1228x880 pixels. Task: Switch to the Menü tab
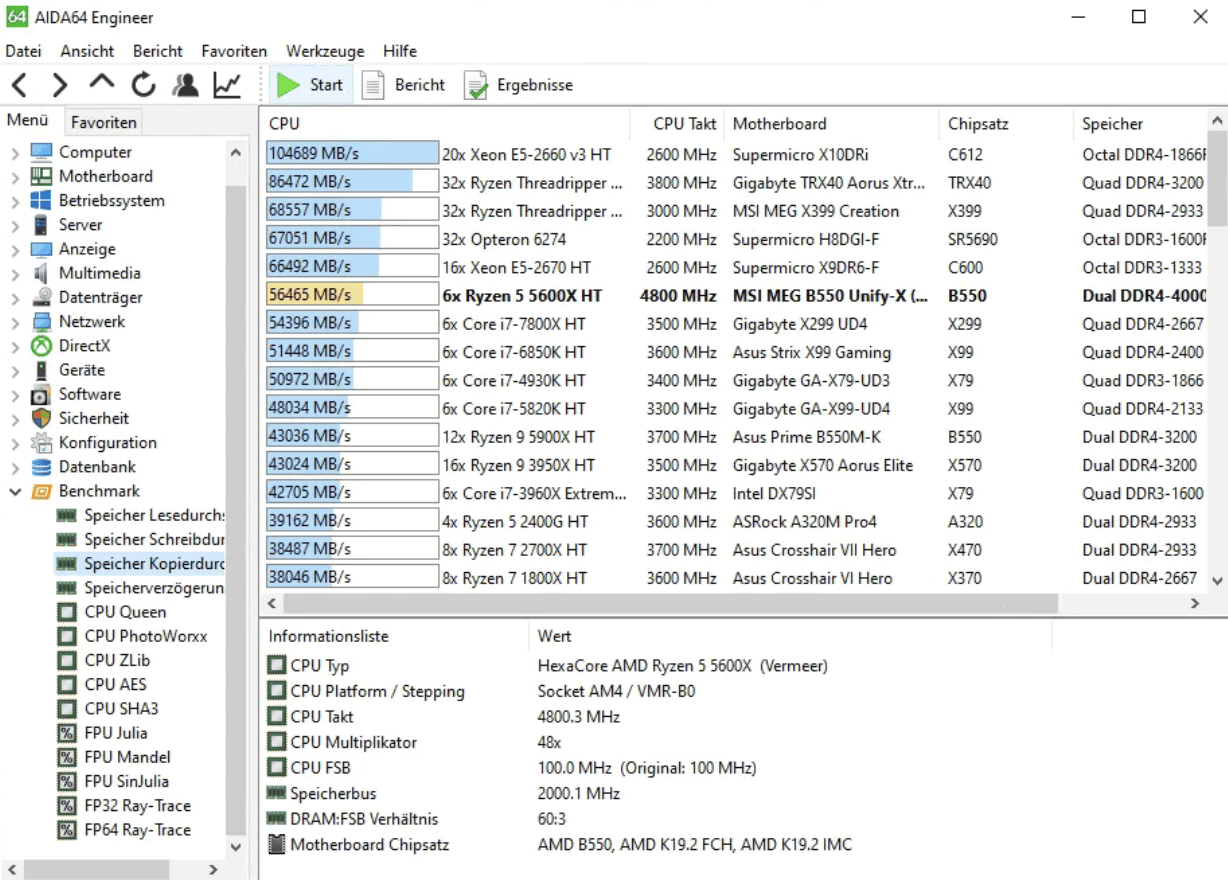point(28,120)
